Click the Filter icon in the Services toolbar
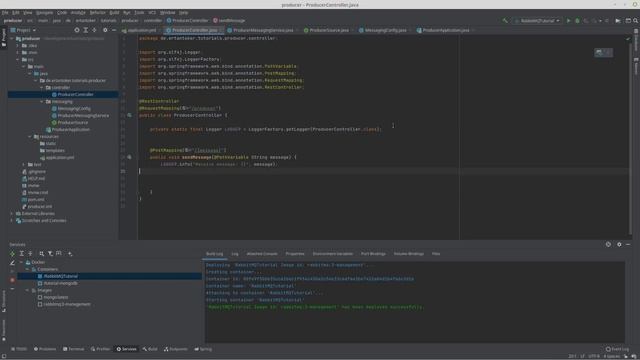 [x=50, y=254]
